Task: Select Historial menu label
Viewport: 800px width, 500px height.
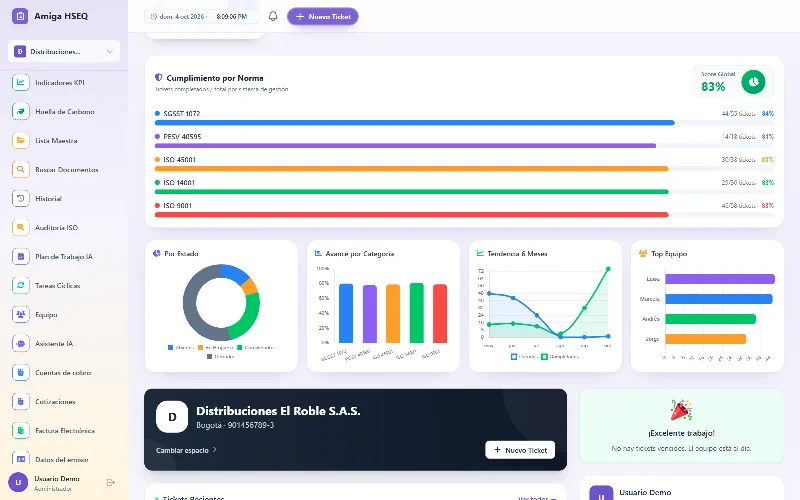Action: [x=48, y=198]
